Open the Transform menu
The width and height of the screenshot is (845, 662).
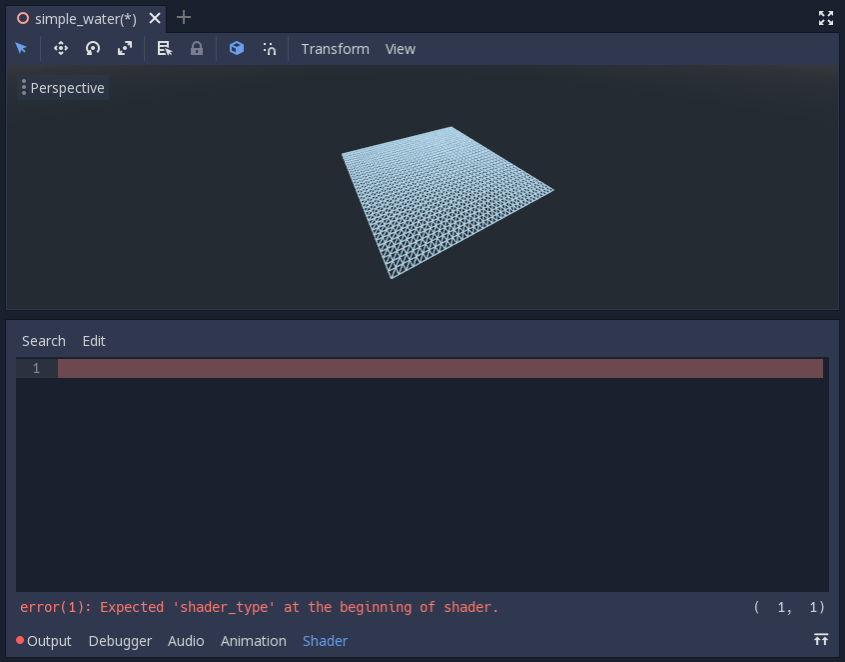335,48
